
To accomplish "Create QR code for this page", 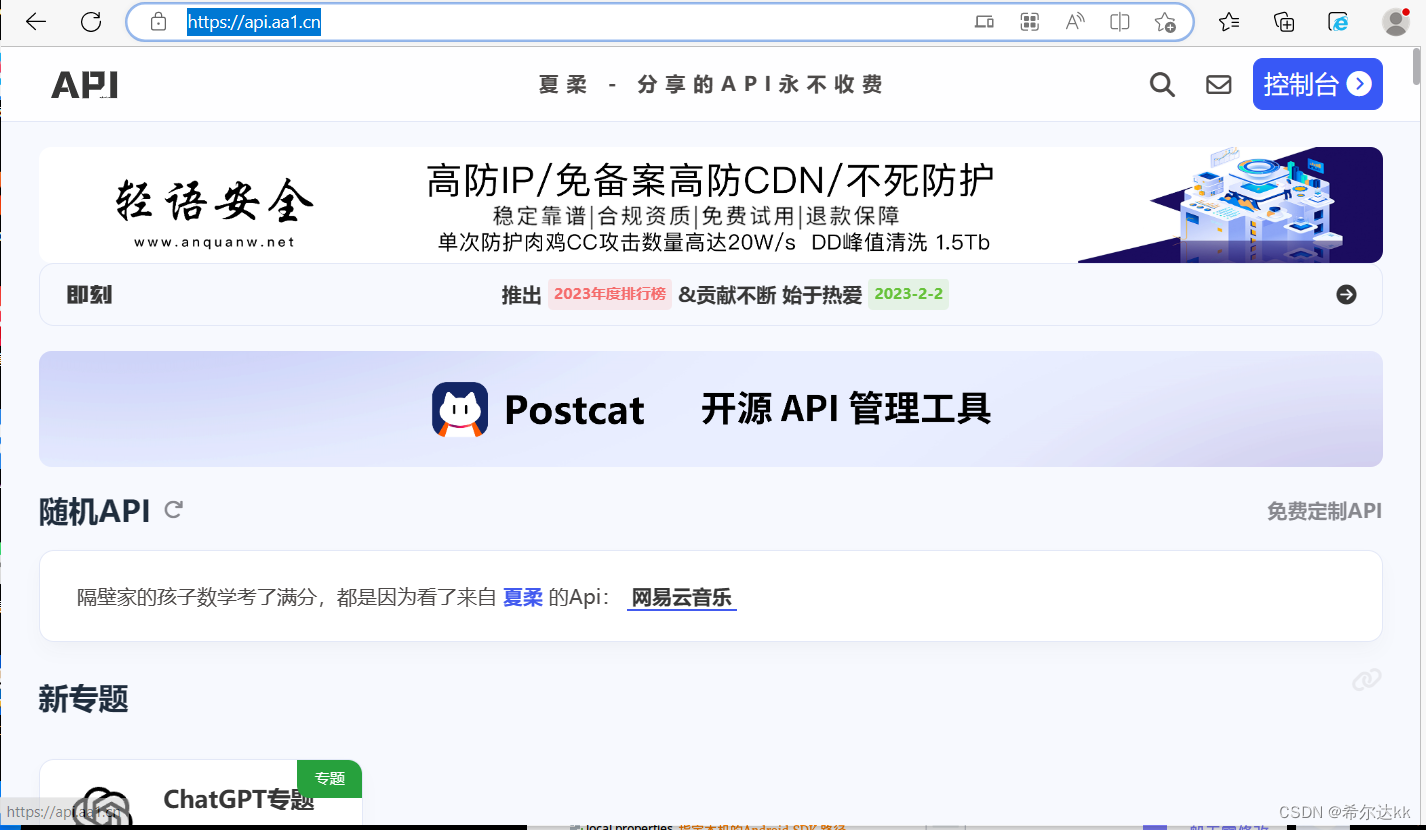I will click(x=1030, y=22).
